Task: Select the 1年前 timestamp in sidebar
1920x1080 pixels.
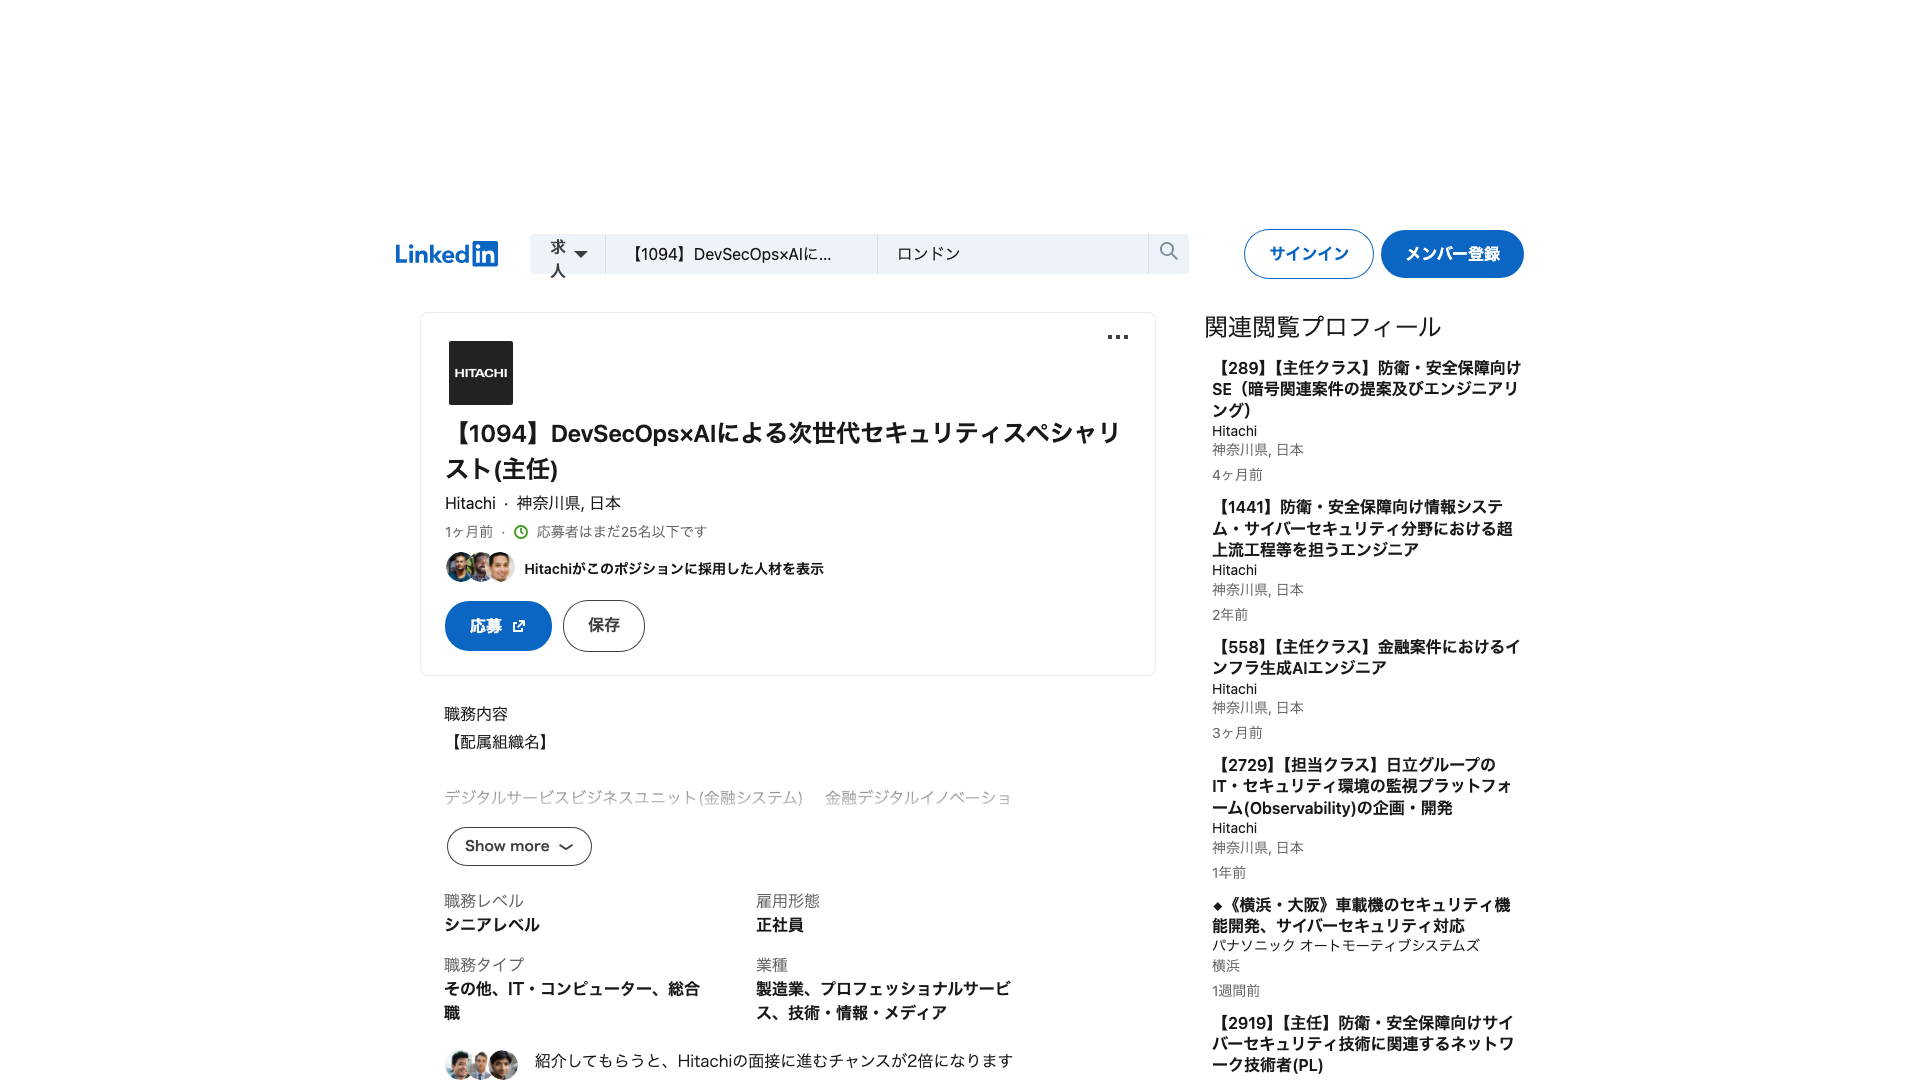Action: click(1229, 873)
